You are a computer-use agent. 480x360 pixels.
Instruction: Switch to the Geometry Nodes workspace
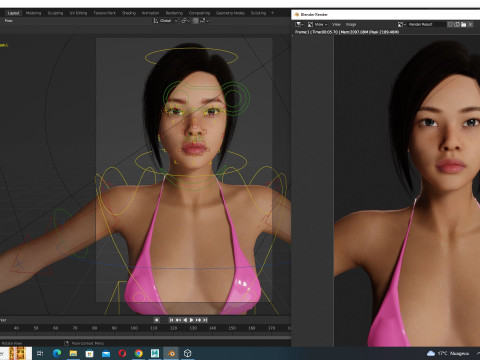[x=230, y=13]
